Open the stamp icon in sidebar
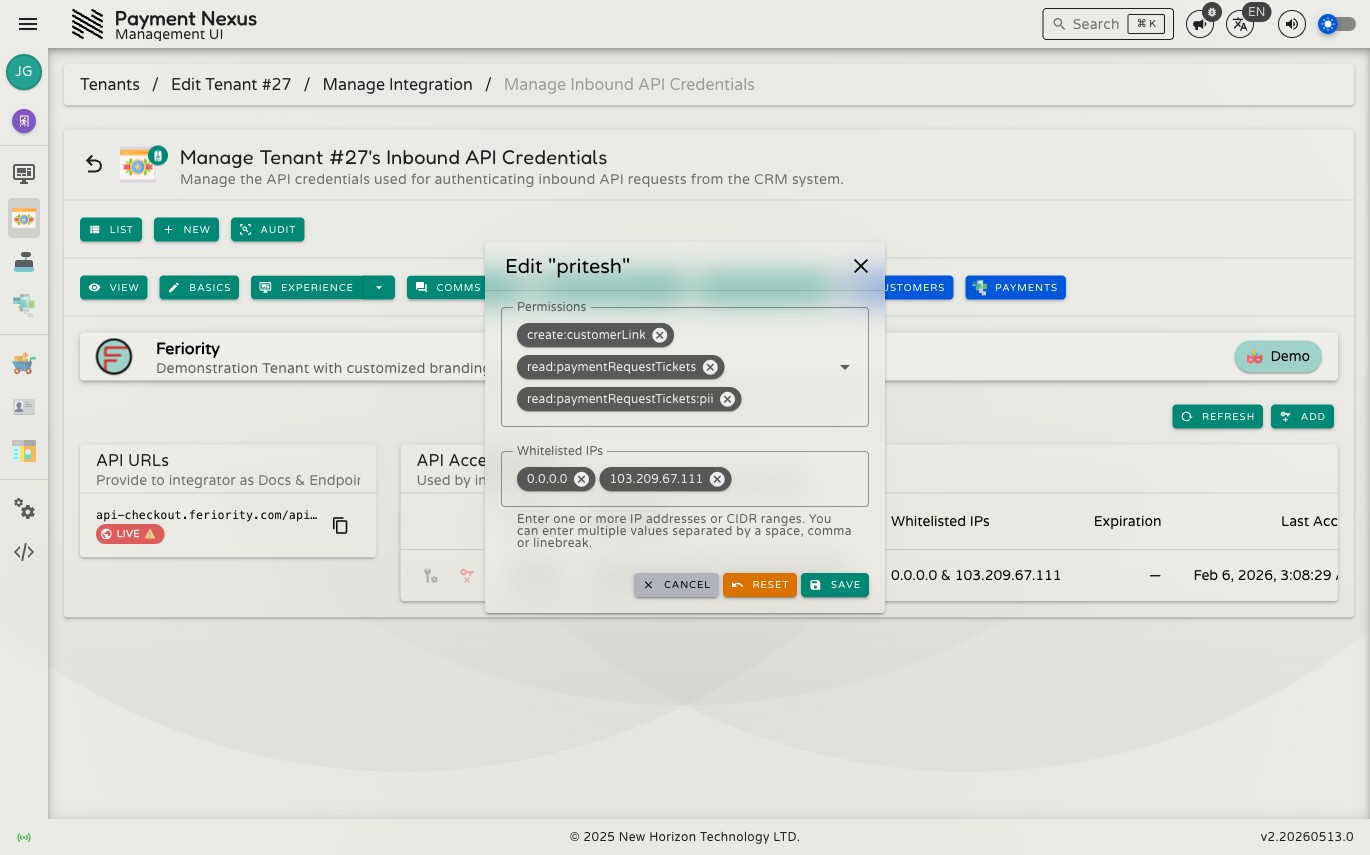Screen dimensions: 1370x855 24,262
